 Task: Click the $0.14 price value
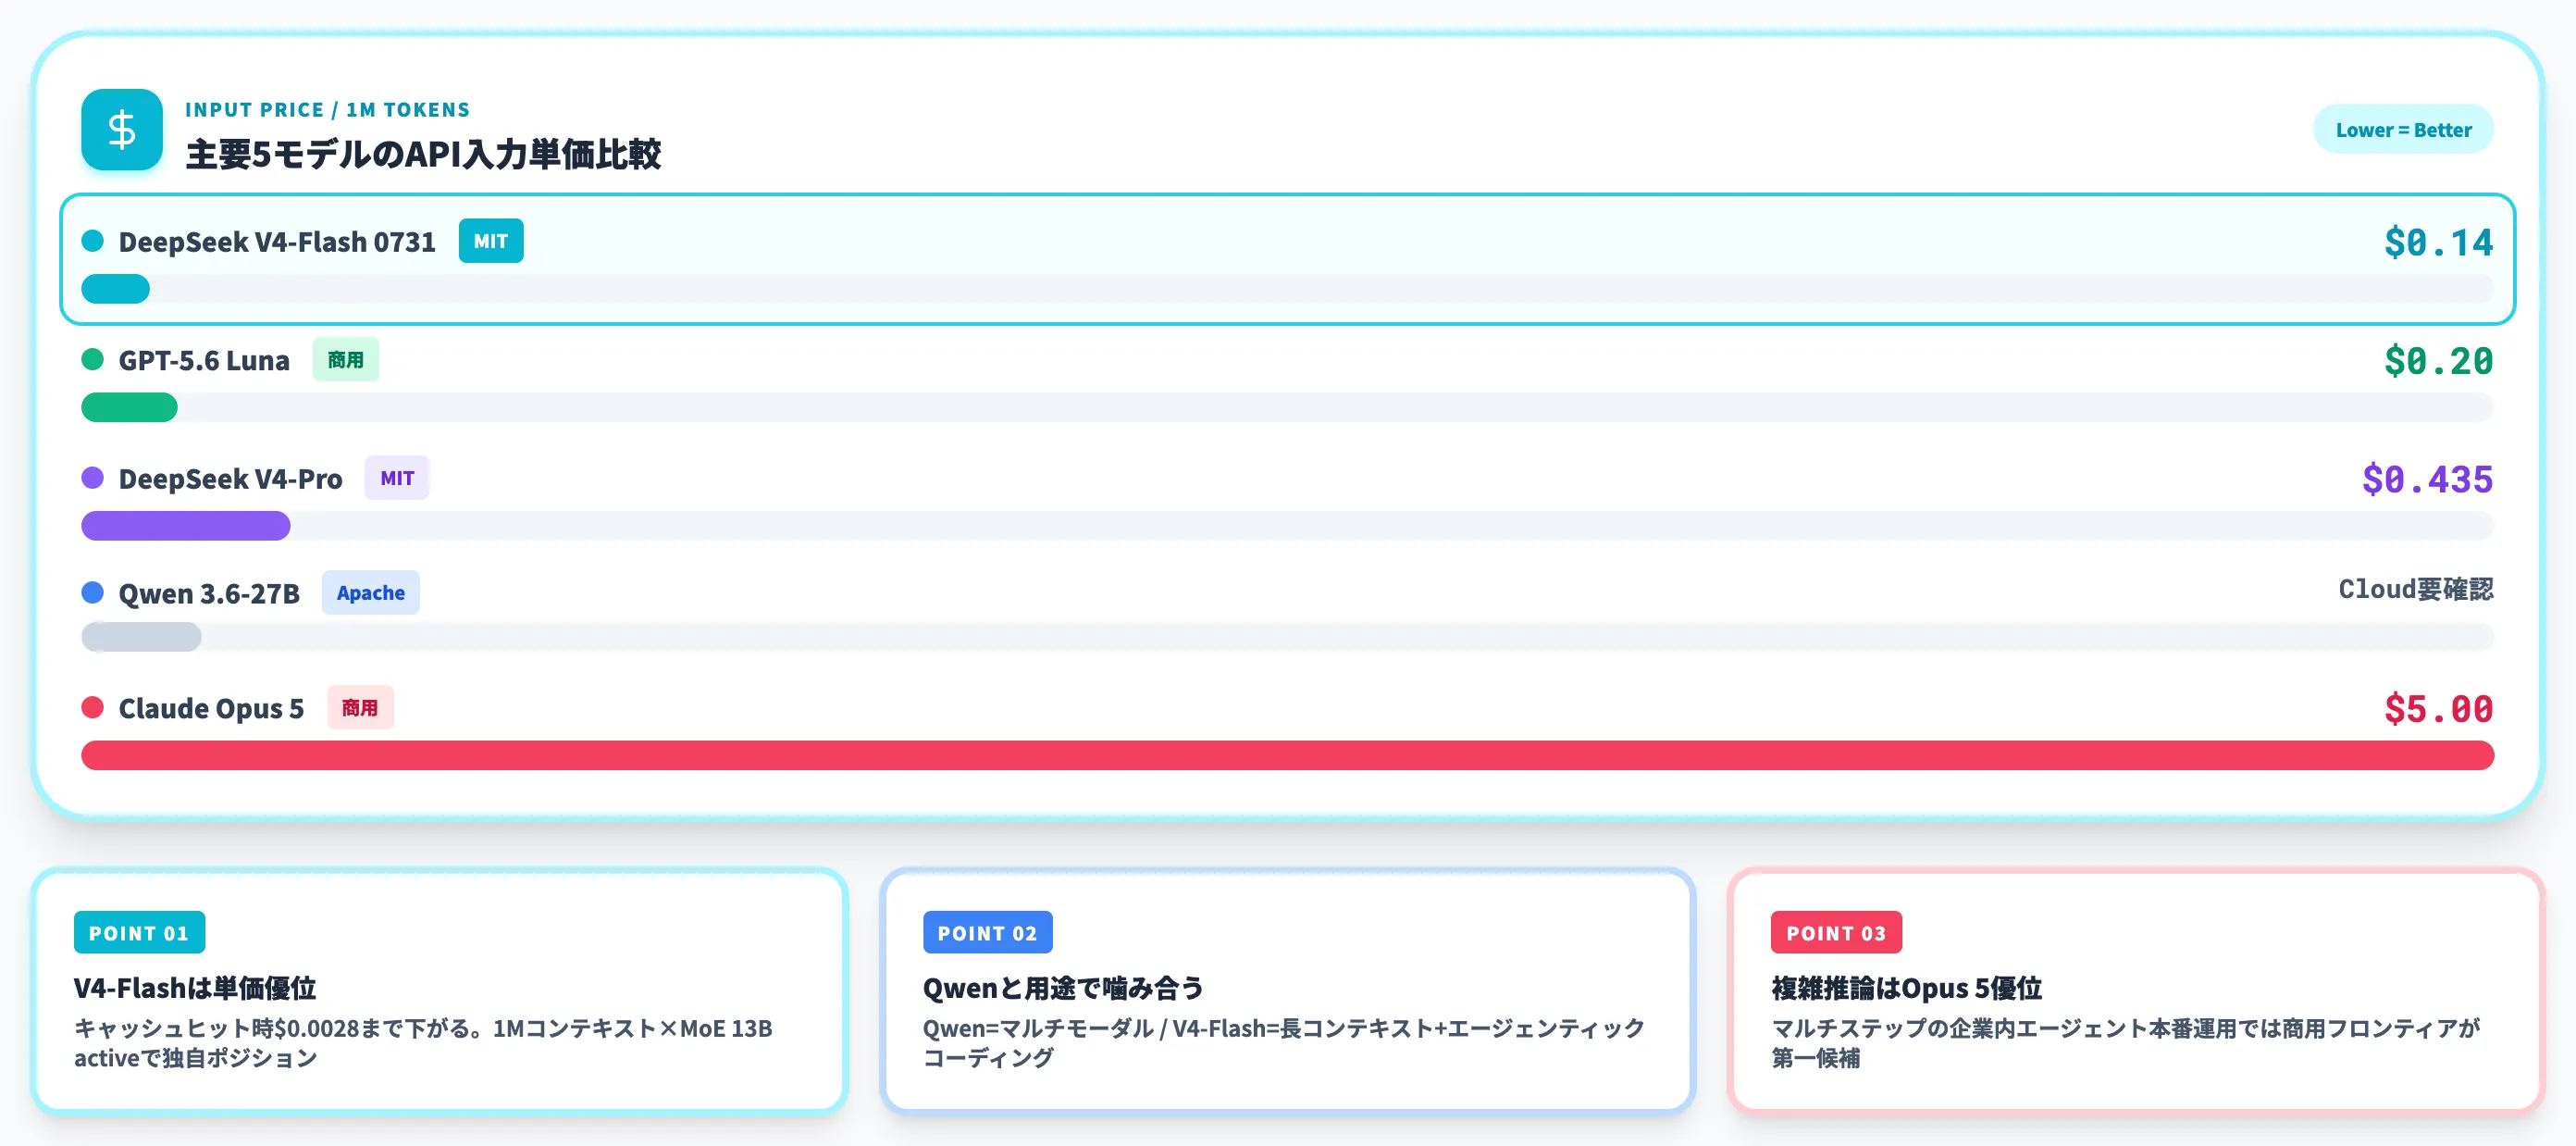tap(2438, 243)
